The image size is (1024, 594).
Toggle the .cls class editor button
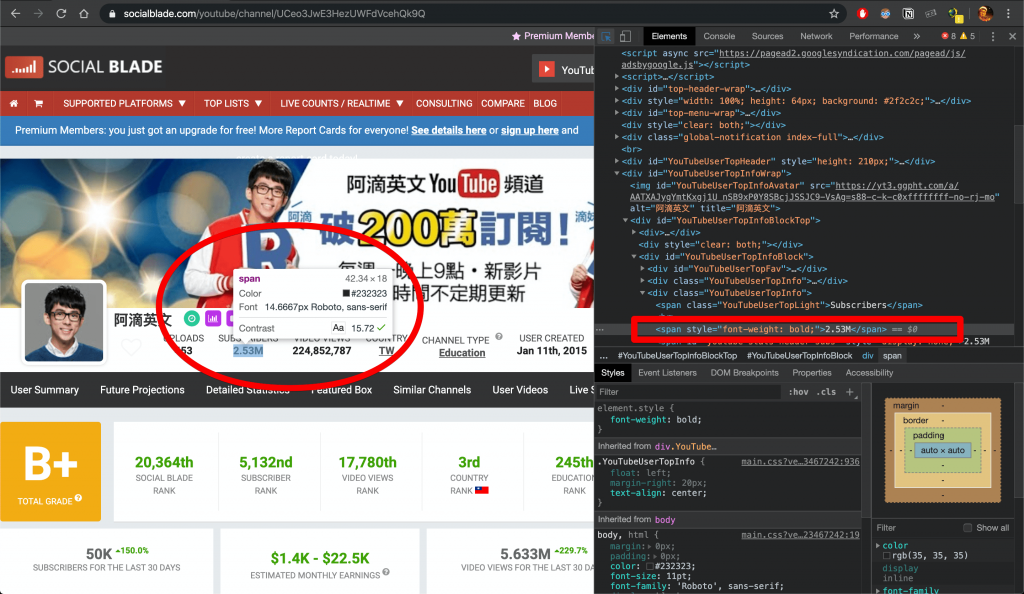pyautogui.click(x=827, y=392)
